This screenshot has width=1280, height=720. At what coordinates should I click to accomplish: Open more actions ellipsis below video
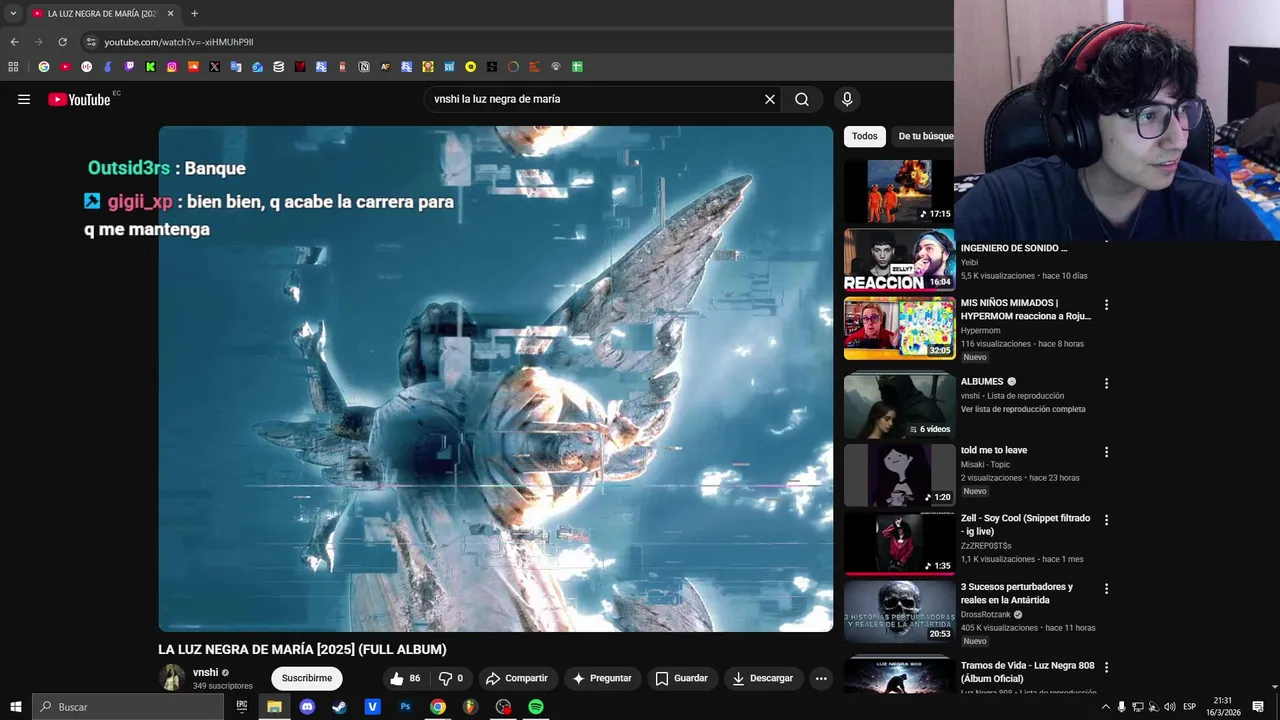tap(821, 678)
